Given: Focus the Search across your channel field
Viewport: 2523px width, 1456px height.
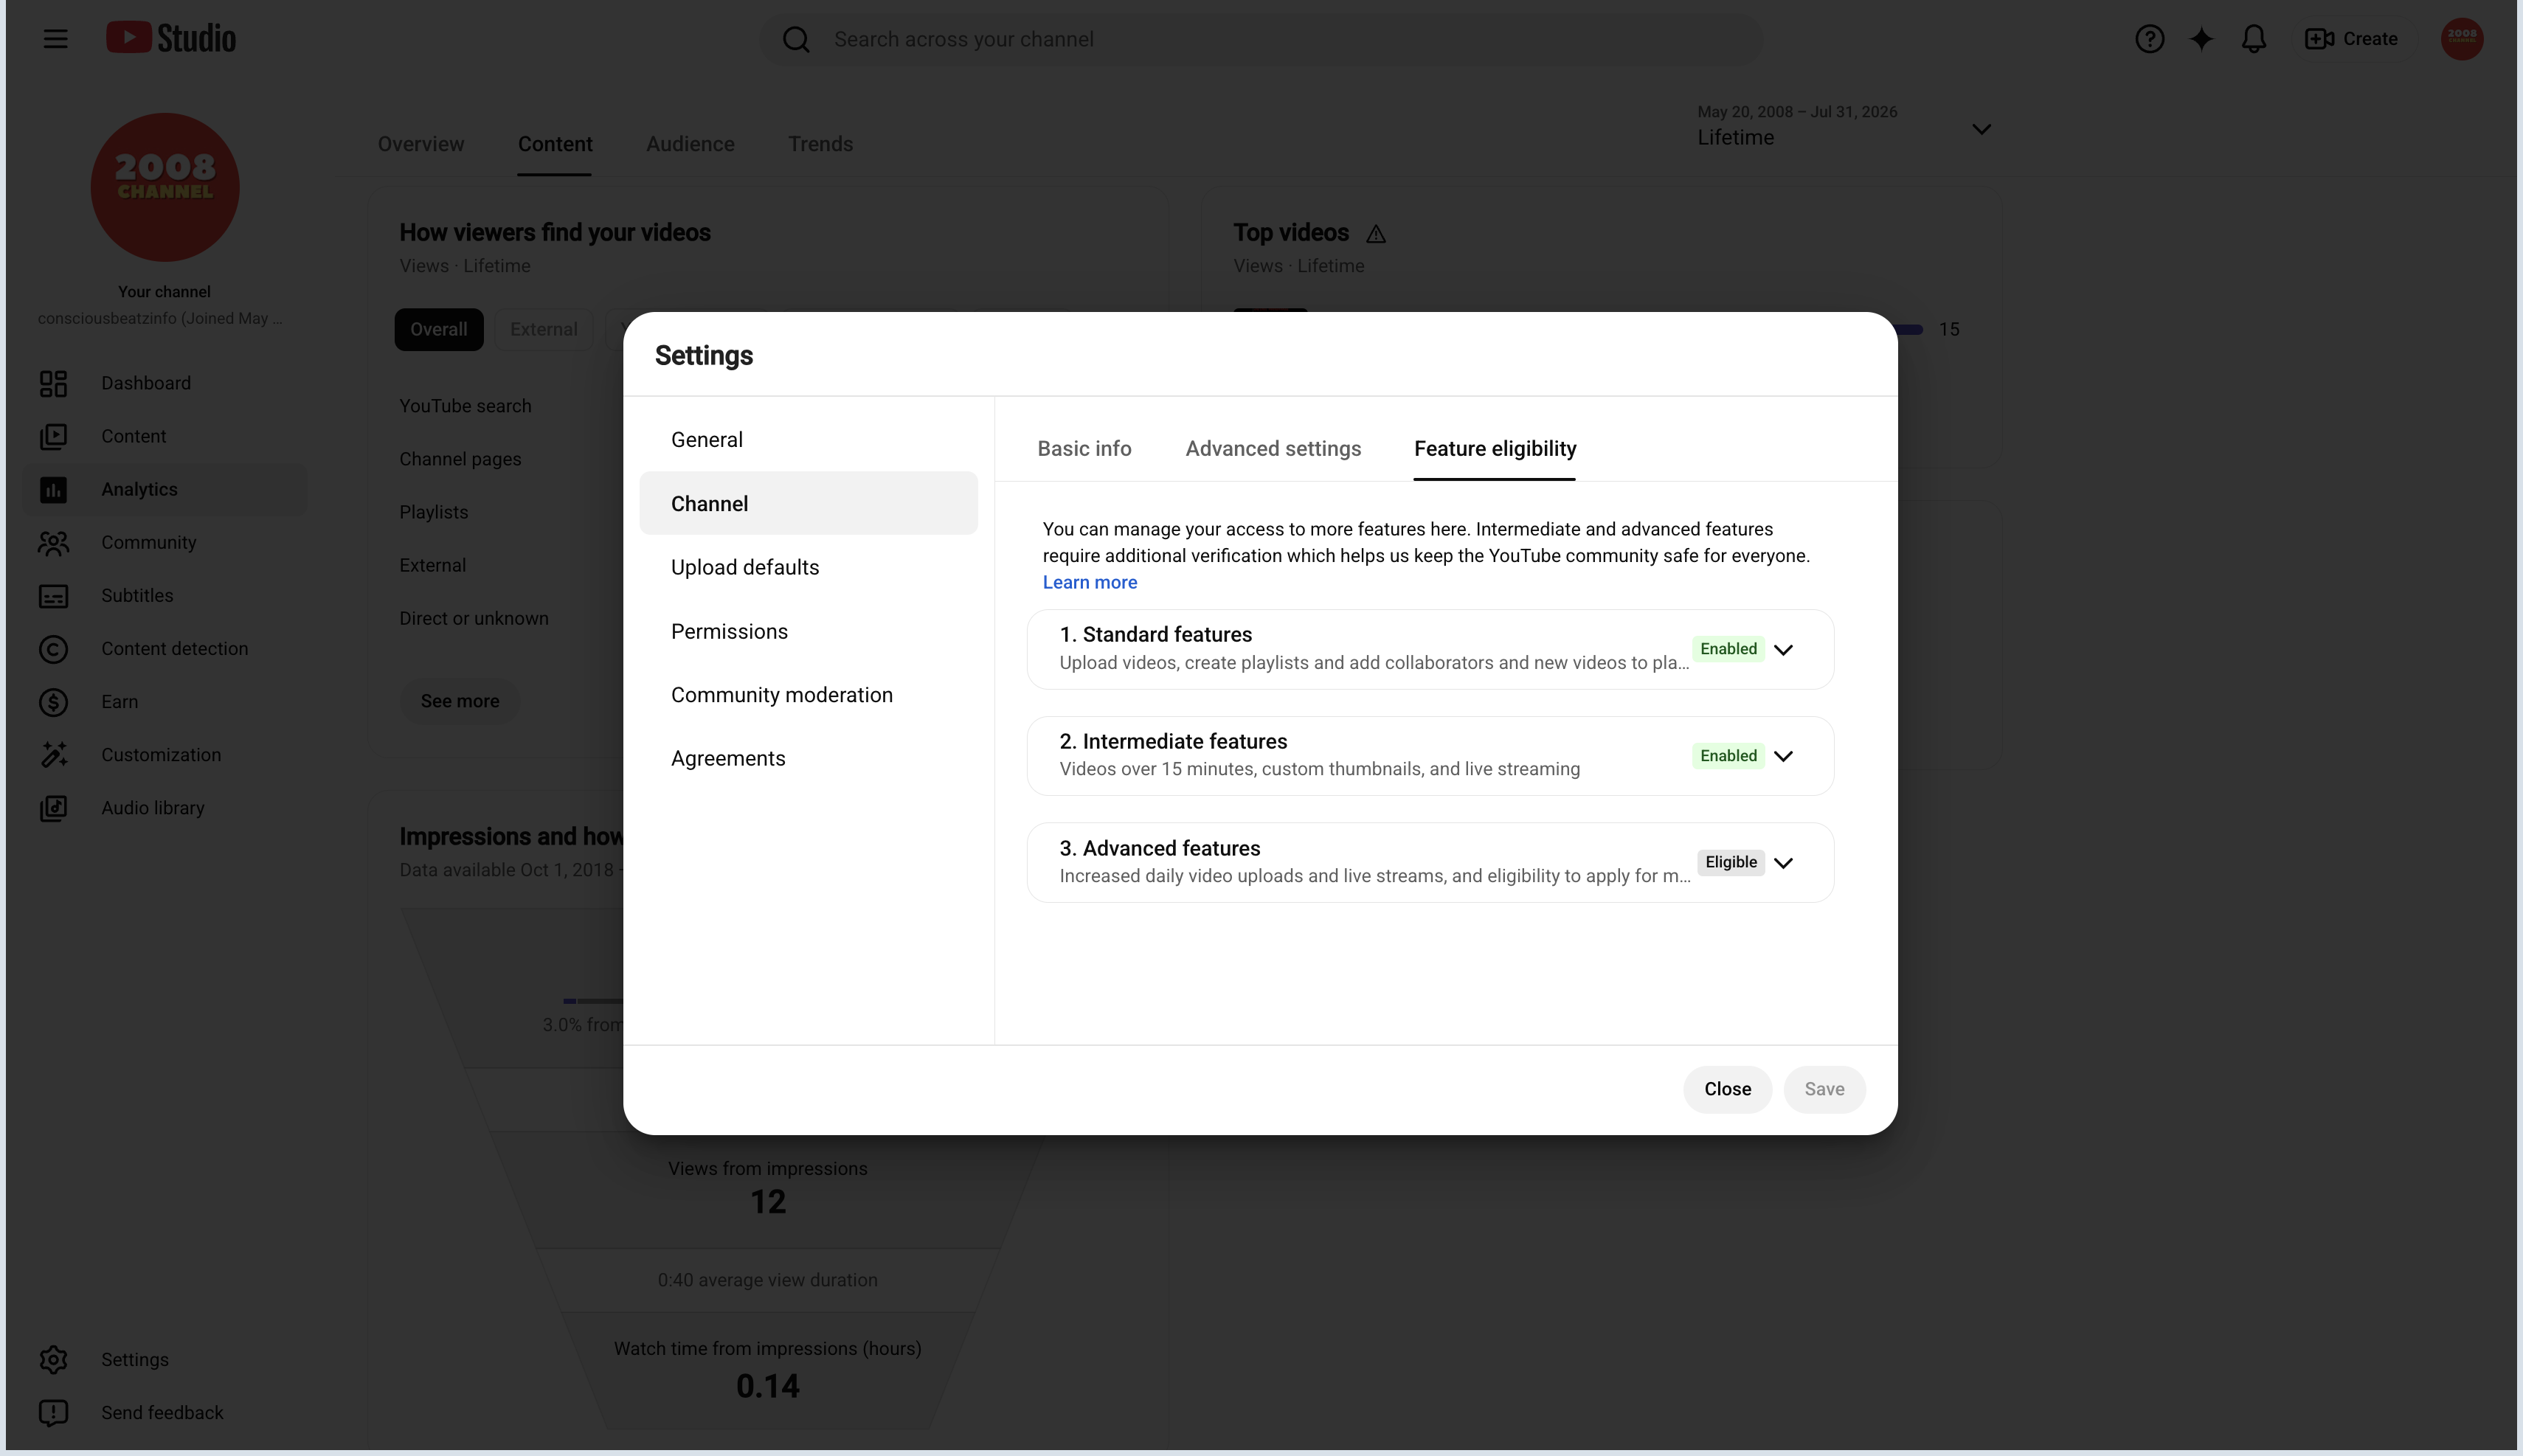Looking at the screenshot, I should pyautogui.click(x=1261, y=39).
